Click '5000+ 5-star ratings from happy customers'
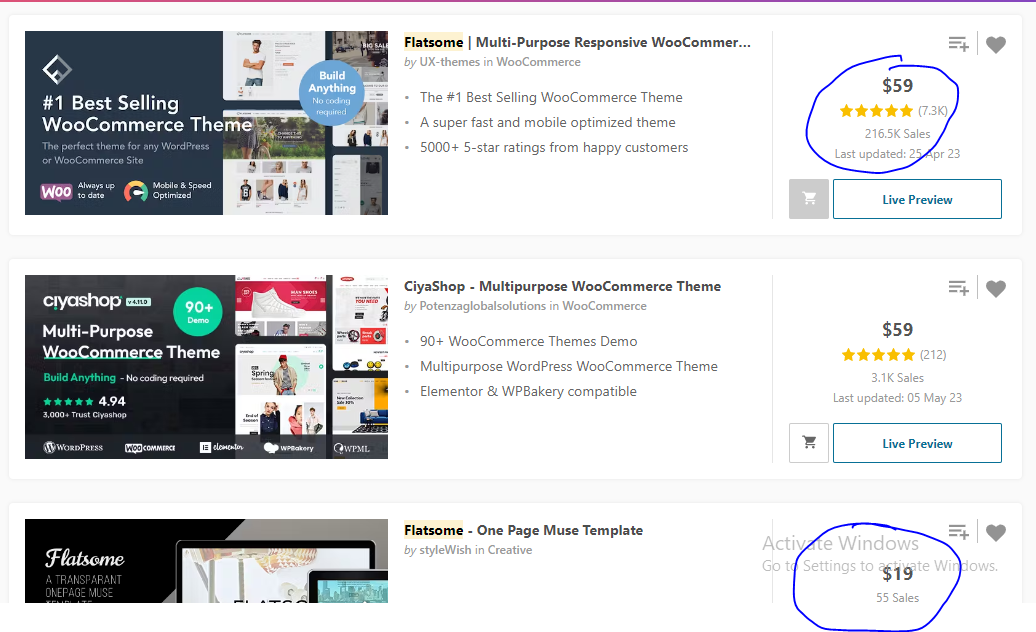This screenshot has width=1036, height=632. pyautogui.click(x=554, y=147)
